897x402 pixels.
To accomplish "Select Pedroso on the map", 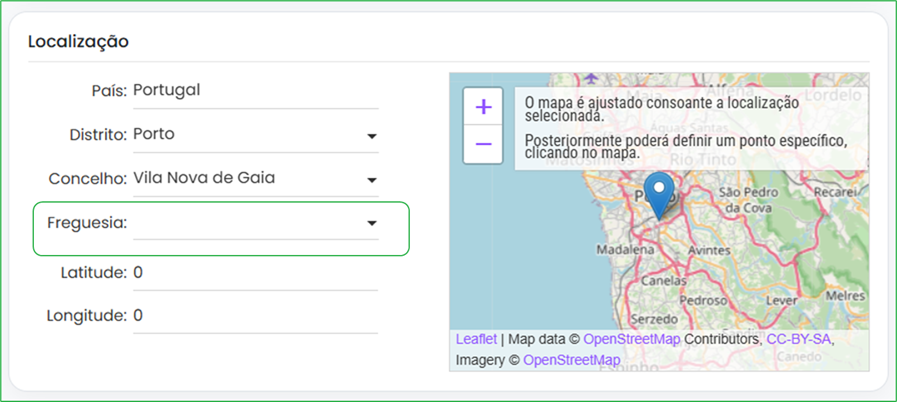I will click(702, 299).
